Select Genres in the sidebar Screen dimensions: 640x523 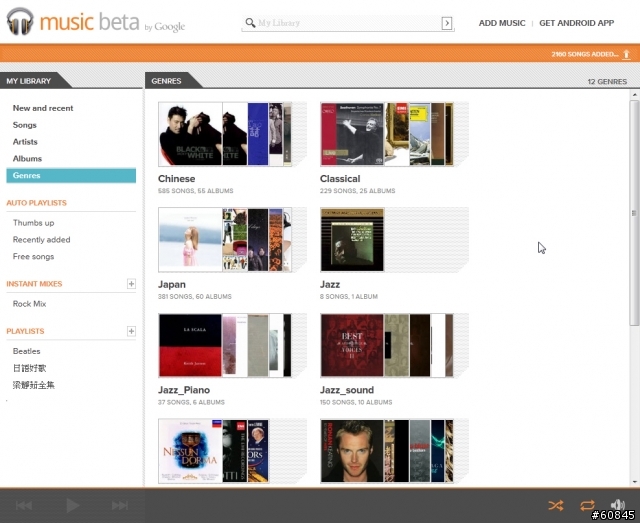coord(71,176)
